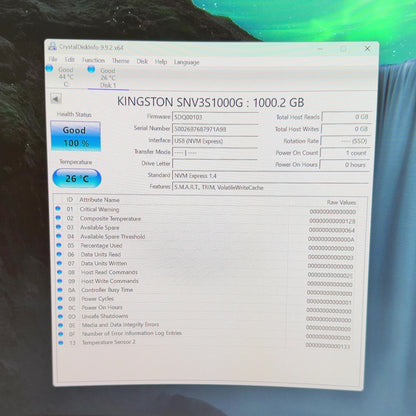Click the Serial Number field

point(215,129)
